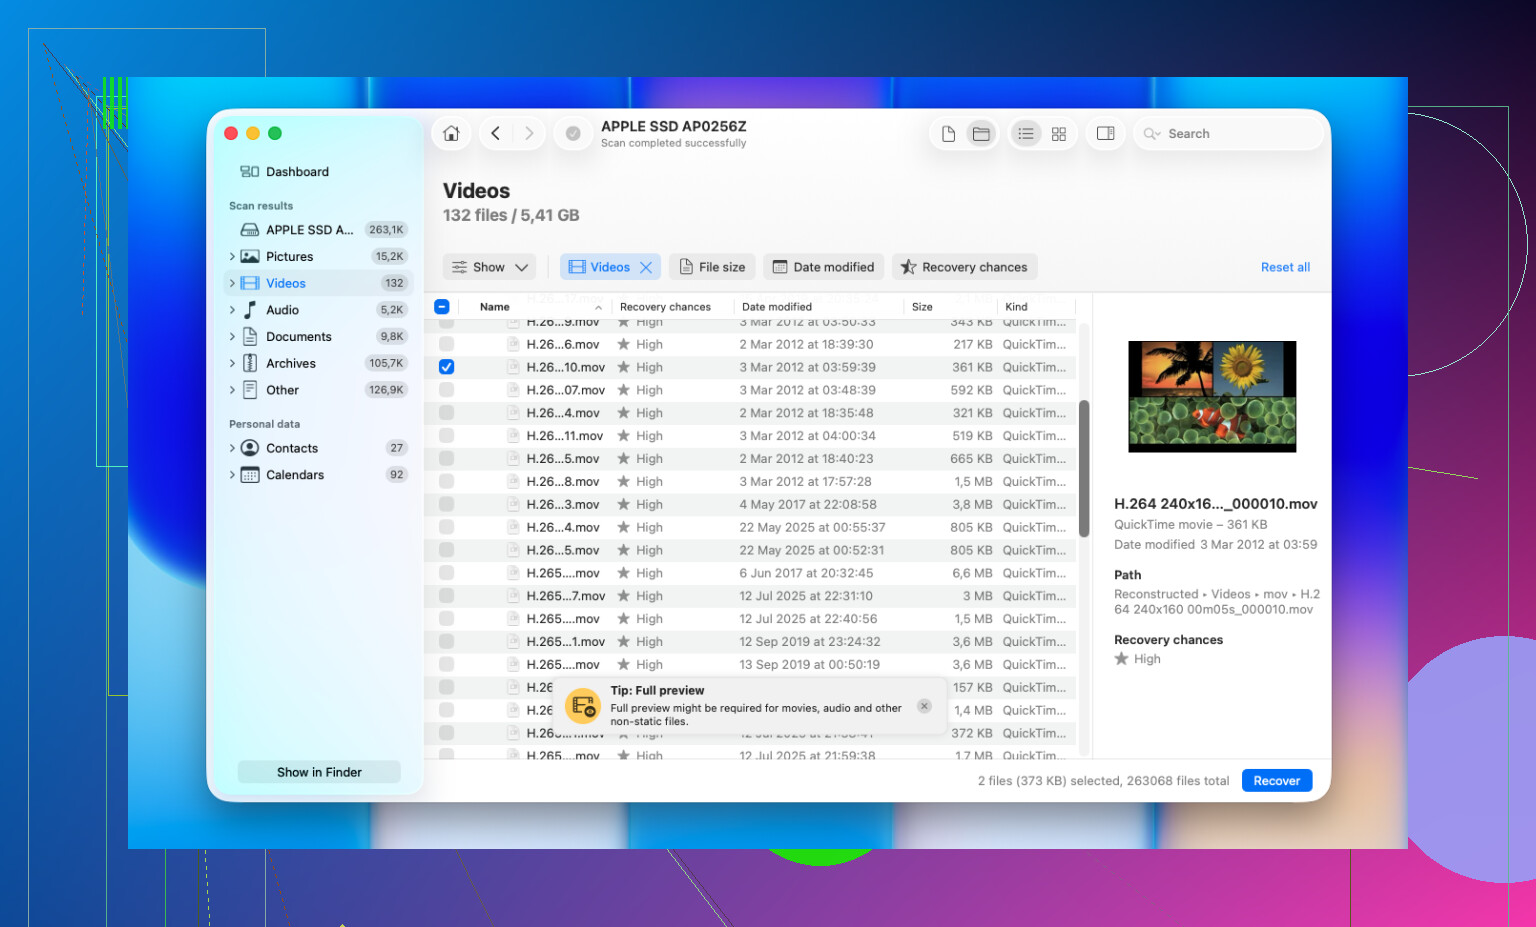Open the Show dropdown filter
1536x927 pixels.
click(x=490, y=267)
